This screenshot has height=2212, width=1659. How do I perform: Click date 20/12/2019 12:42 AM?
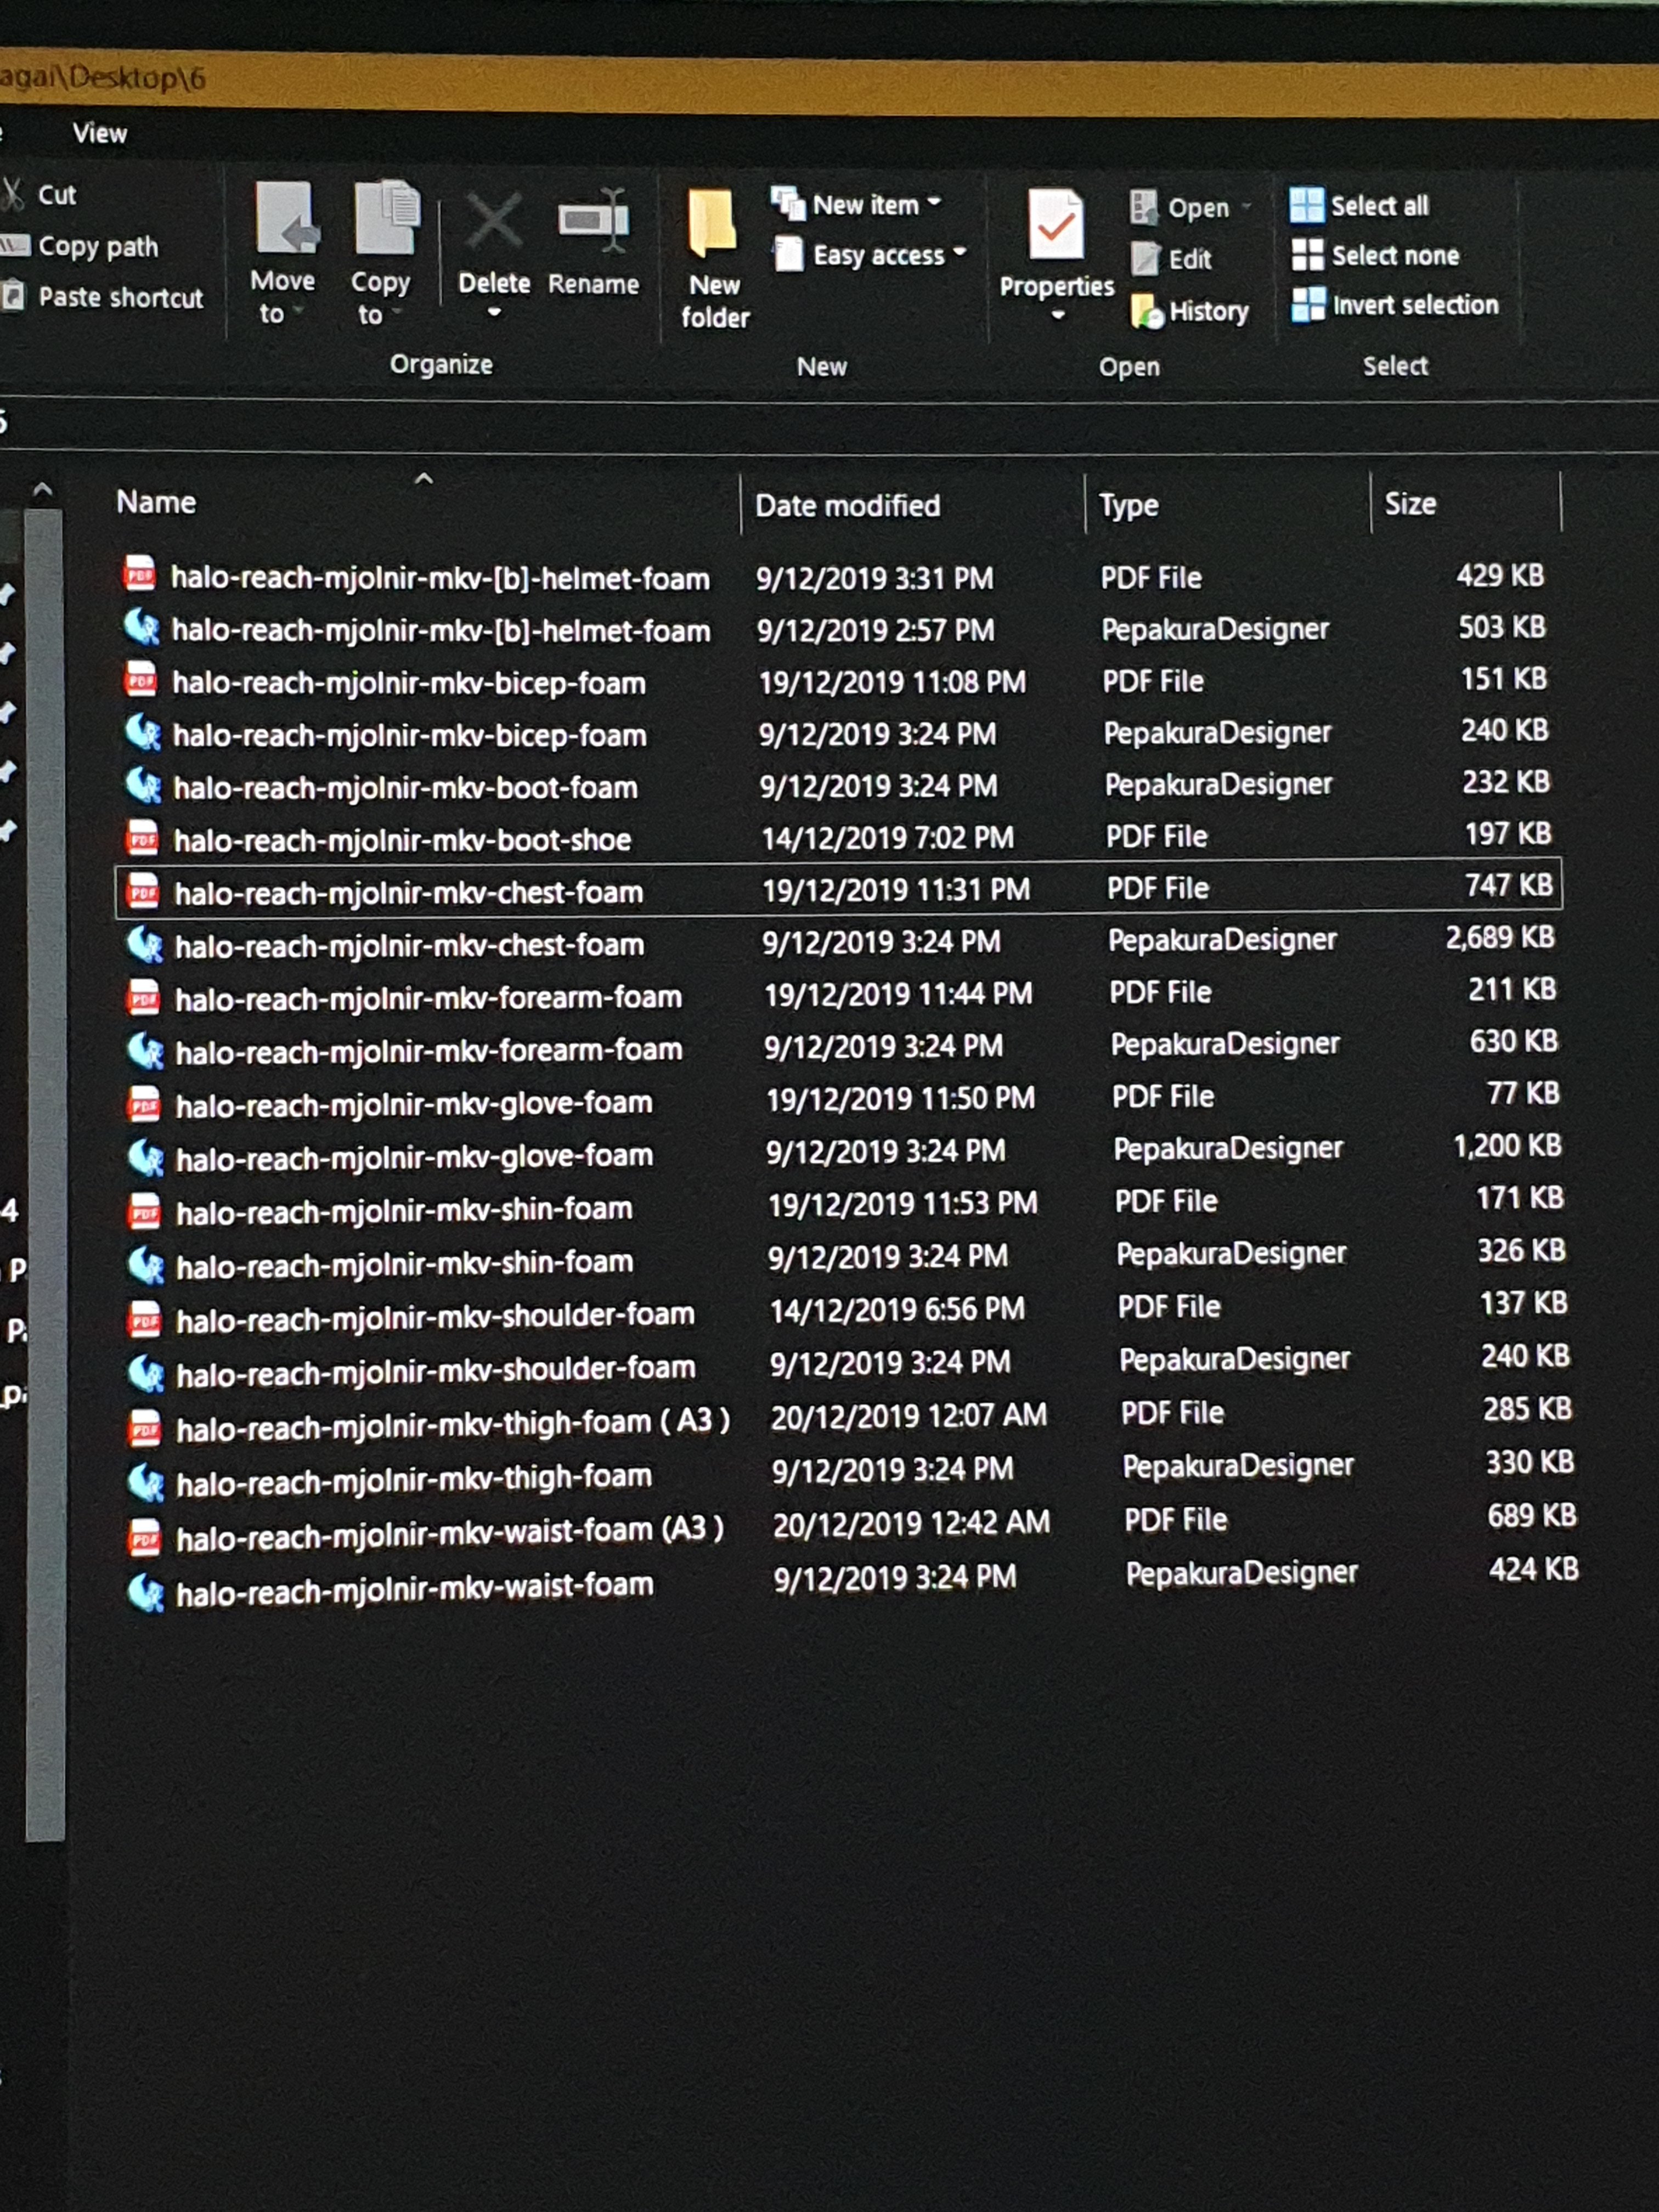click(x=911, y=1523)
